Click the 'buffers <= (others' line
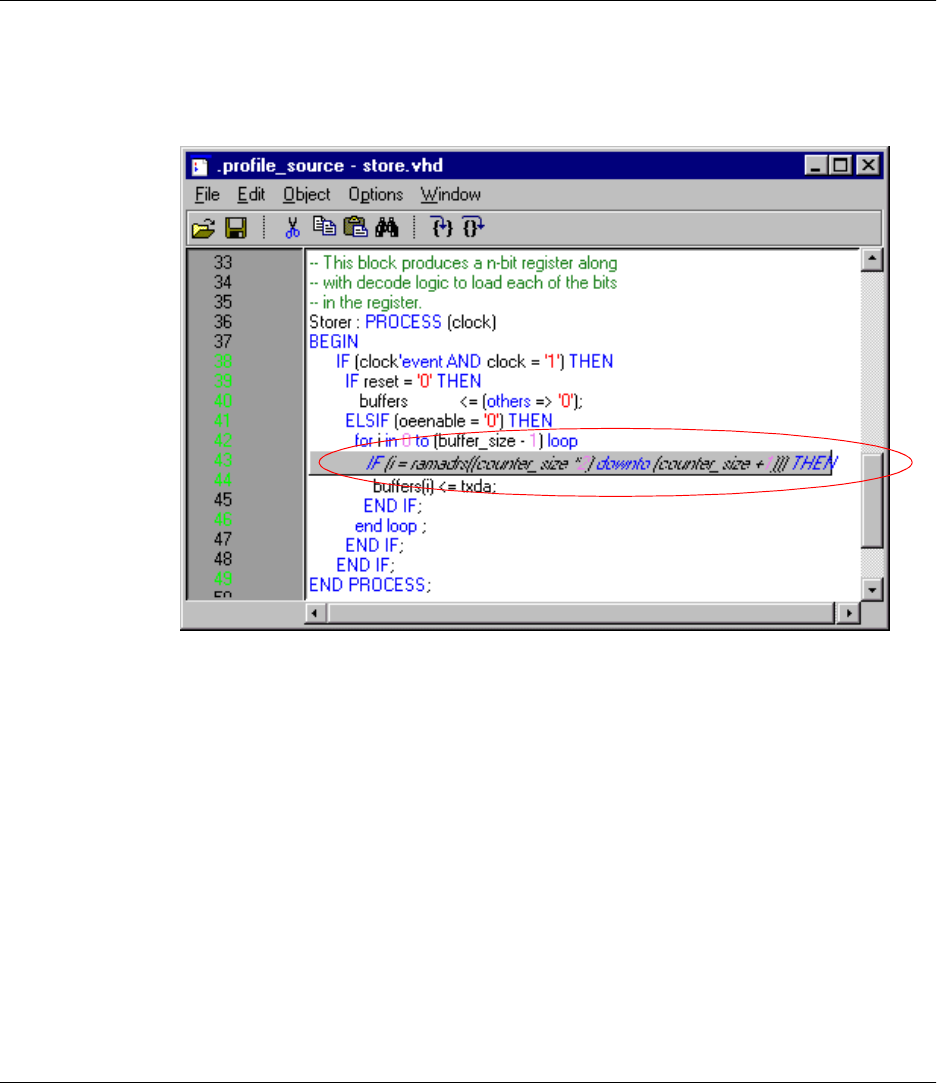 point(471,401)
